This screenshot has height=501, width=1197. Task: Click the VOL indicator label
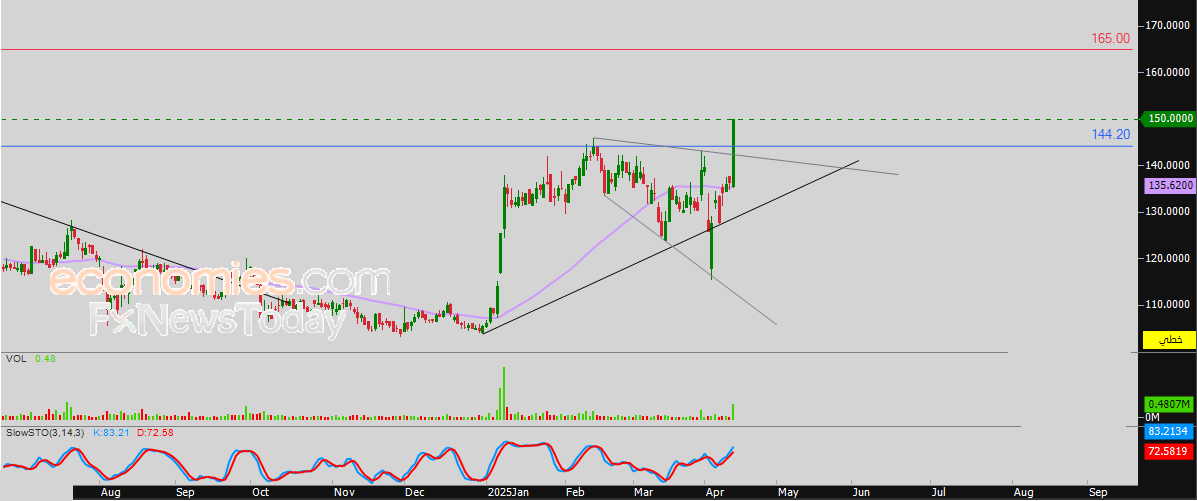(15, 358)
